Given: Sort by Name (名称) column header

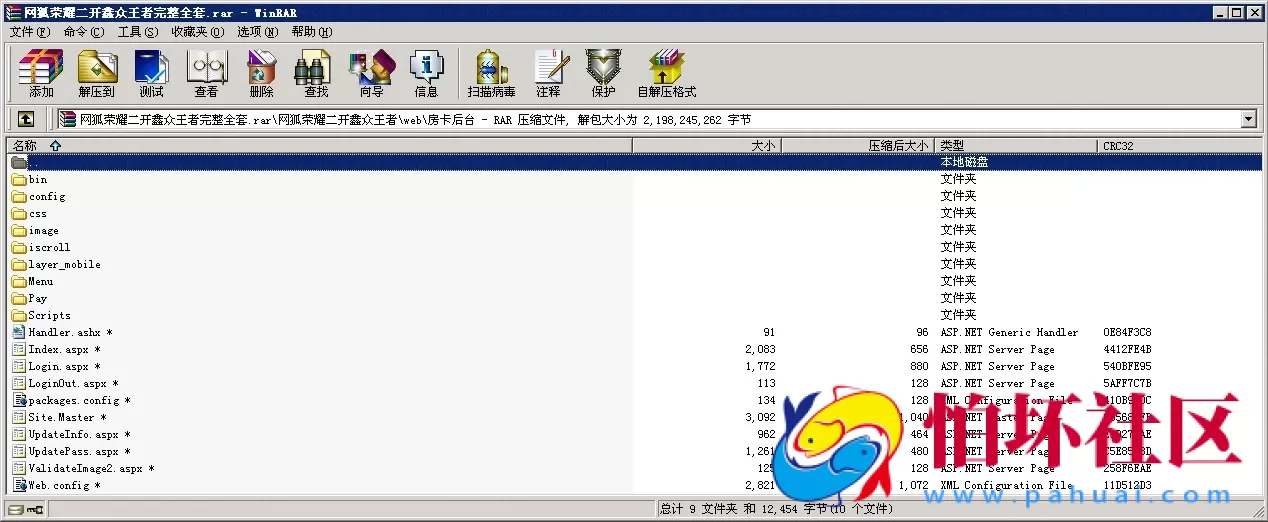Looking at the screenshot, I should [319, 146].
